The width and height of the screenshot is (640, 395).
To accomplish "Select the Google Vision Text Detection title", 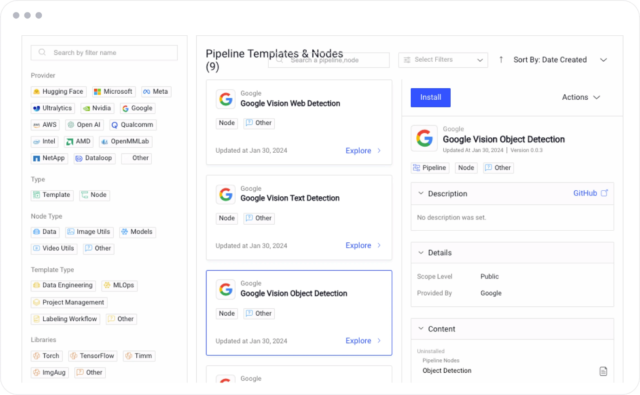I will (290, 198).
